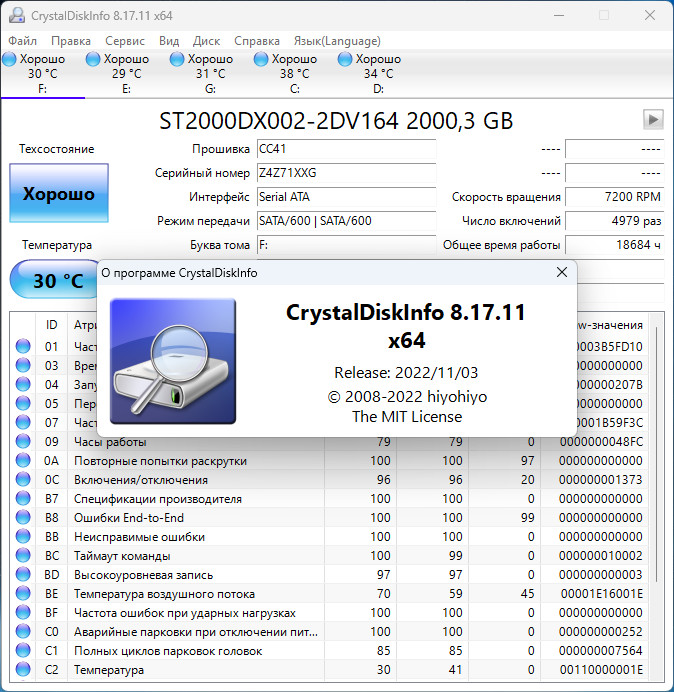Click the power-on count 4979 раз field
Screen dimensions: 674x692
614,221
